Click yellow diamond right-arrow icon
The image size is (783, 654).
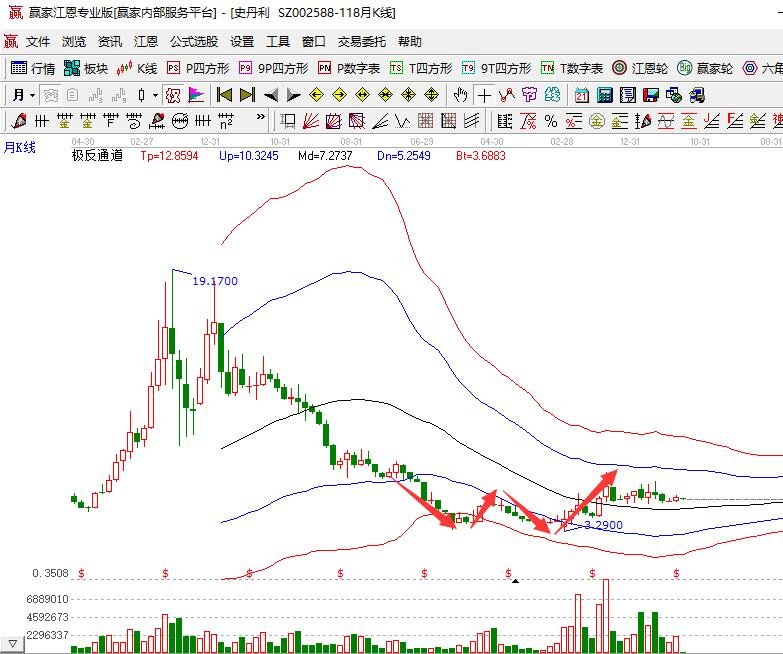[x=340, y=95]
